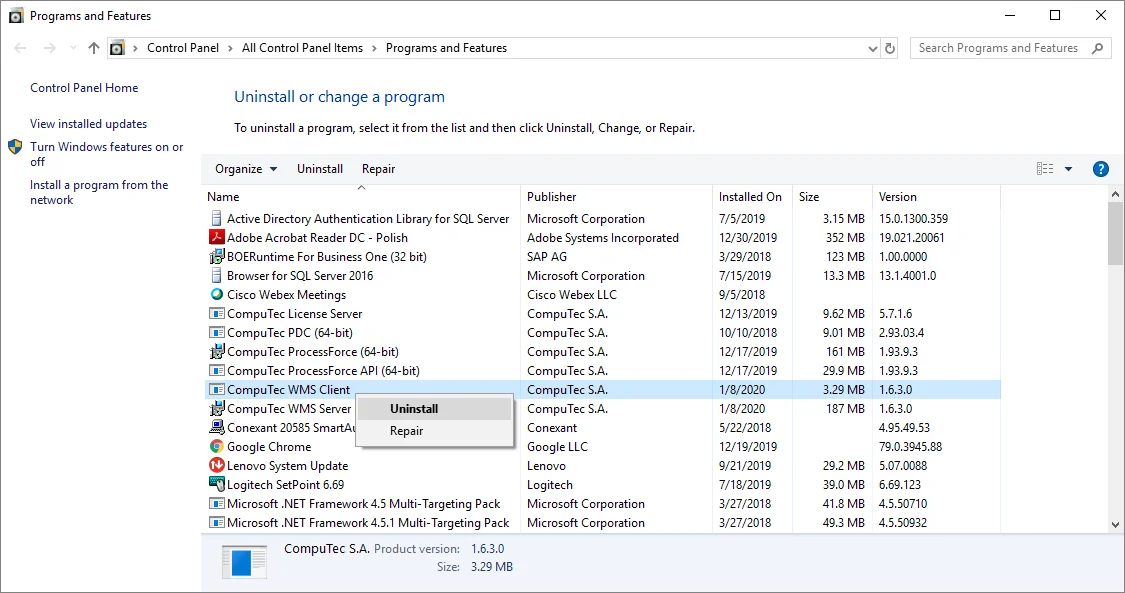The image size is (1125, 593).
Task: Click the Logitech SetPoint 6.69 icon
Action: tap(216, 485)
